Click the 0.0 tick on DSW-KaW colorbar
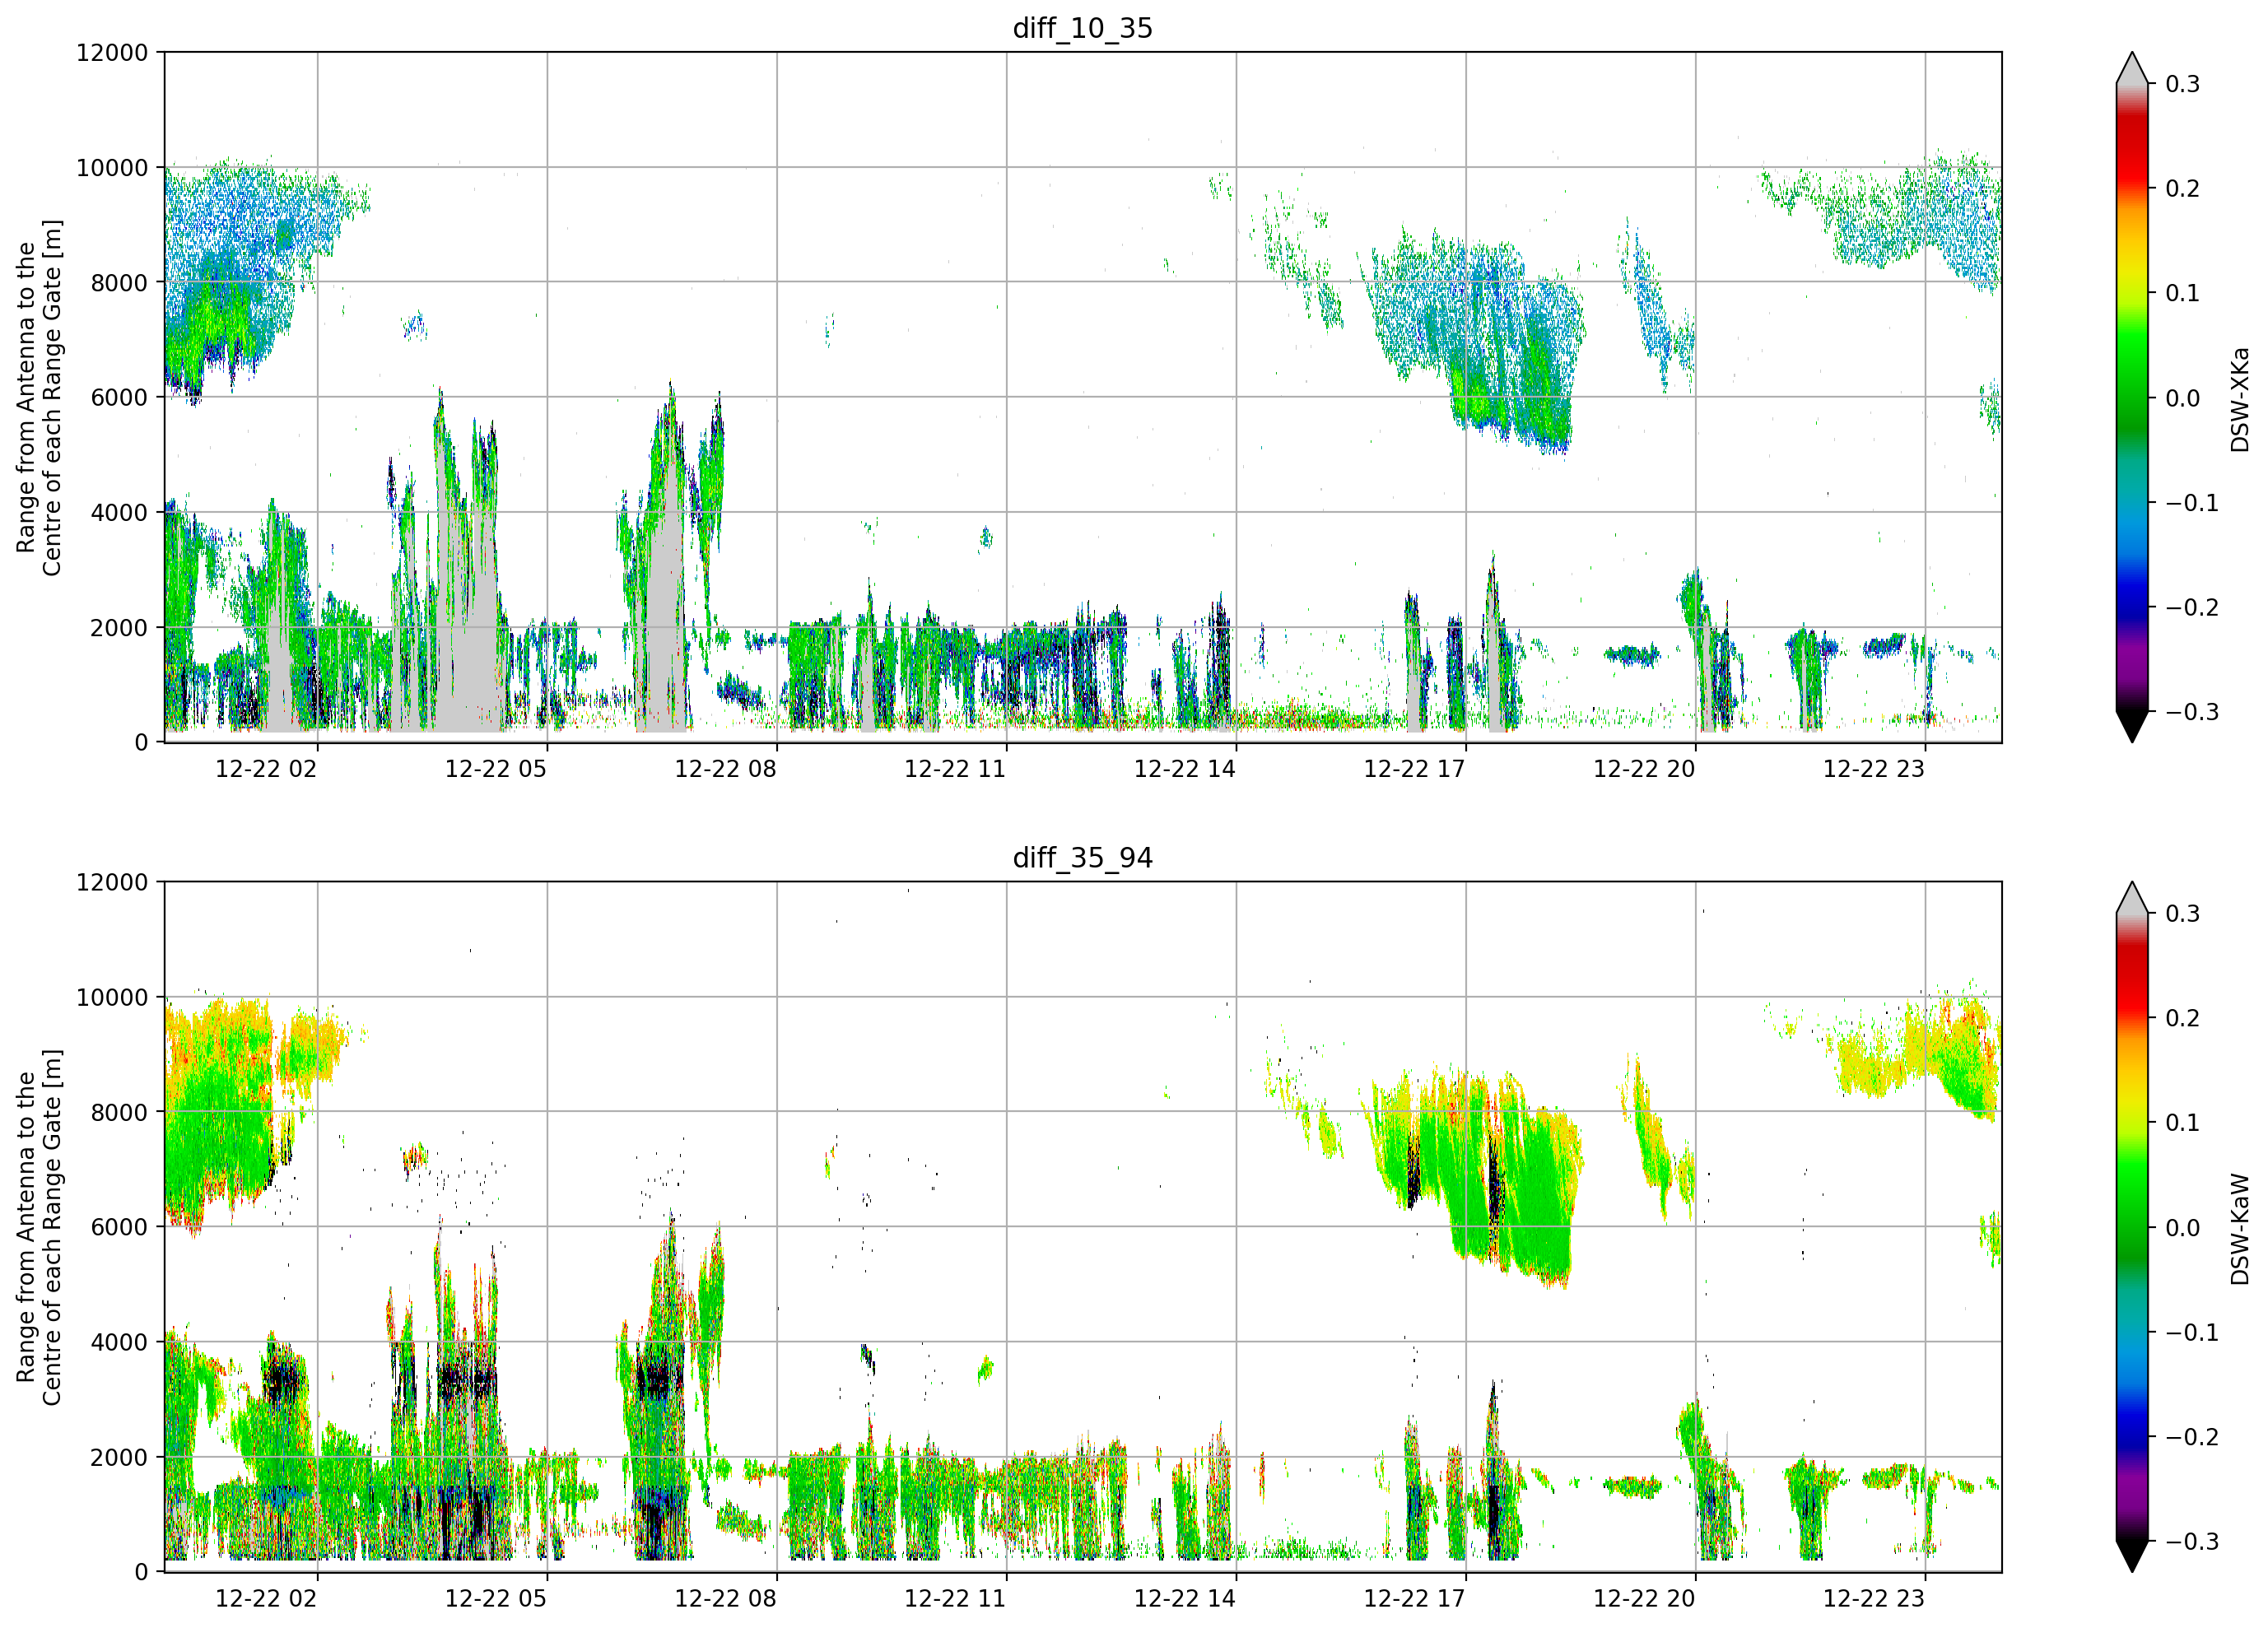 coord(2183,1228)
